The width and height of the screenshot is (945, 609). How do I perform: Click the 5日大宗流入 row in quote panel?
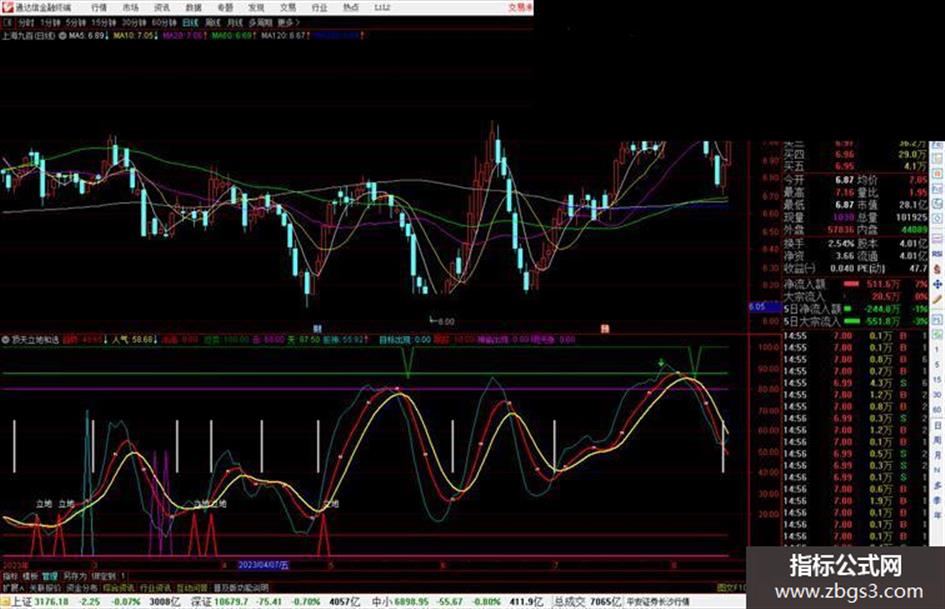coord(855,321)
